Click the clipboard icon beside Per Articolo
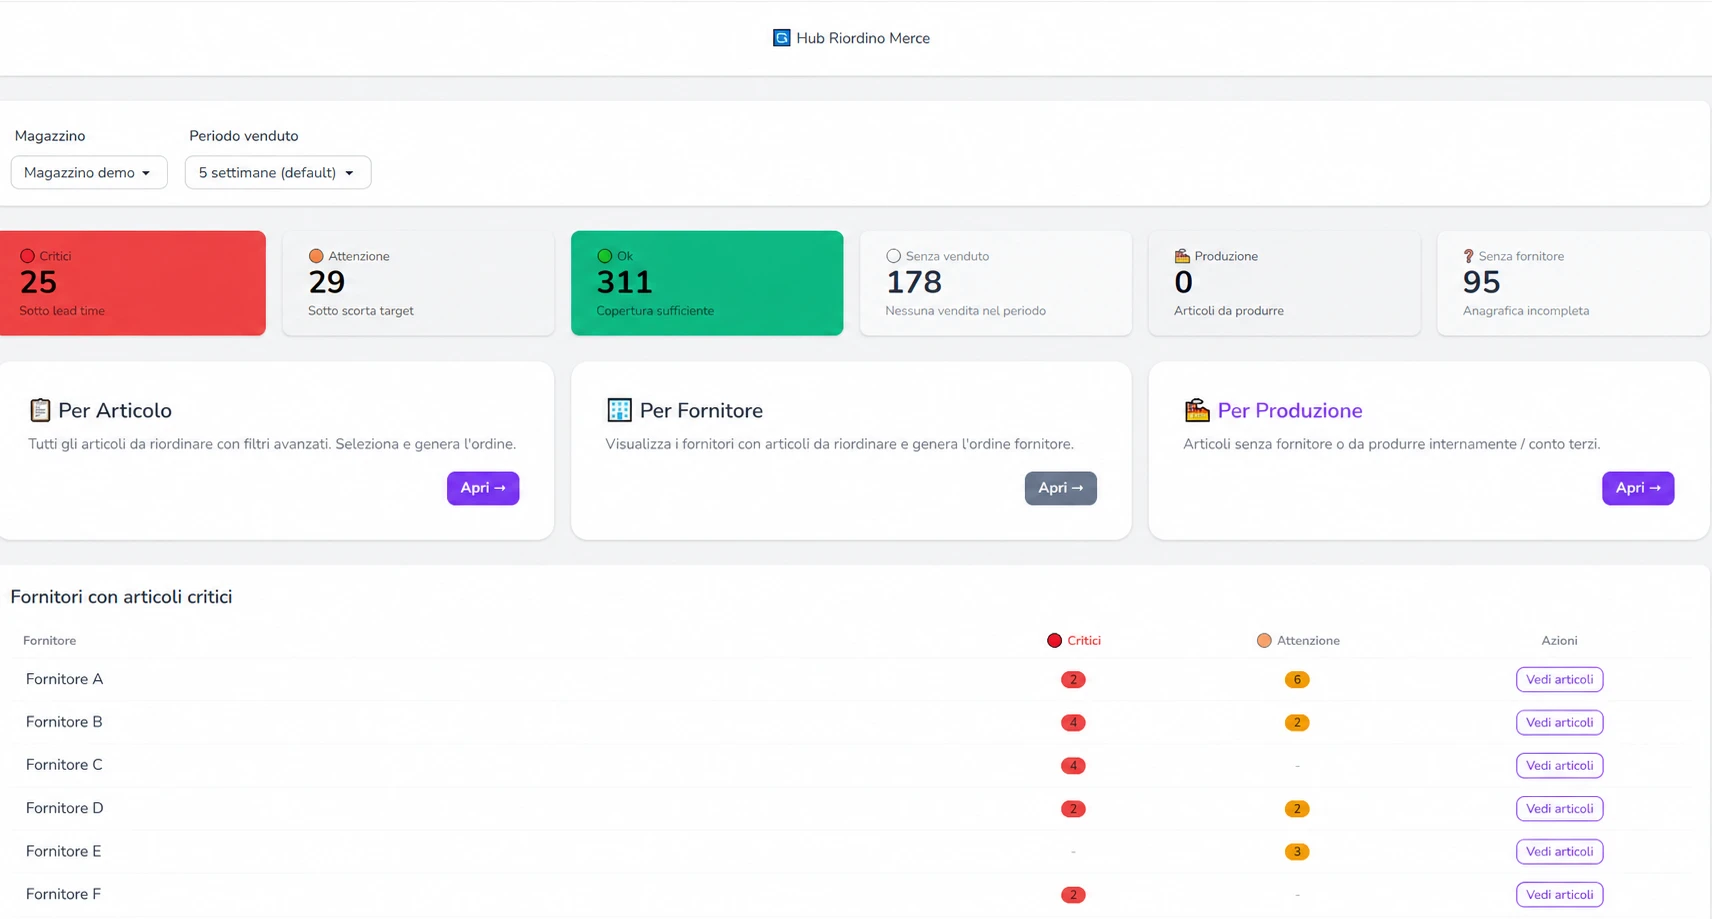 [x=40, y=410]
